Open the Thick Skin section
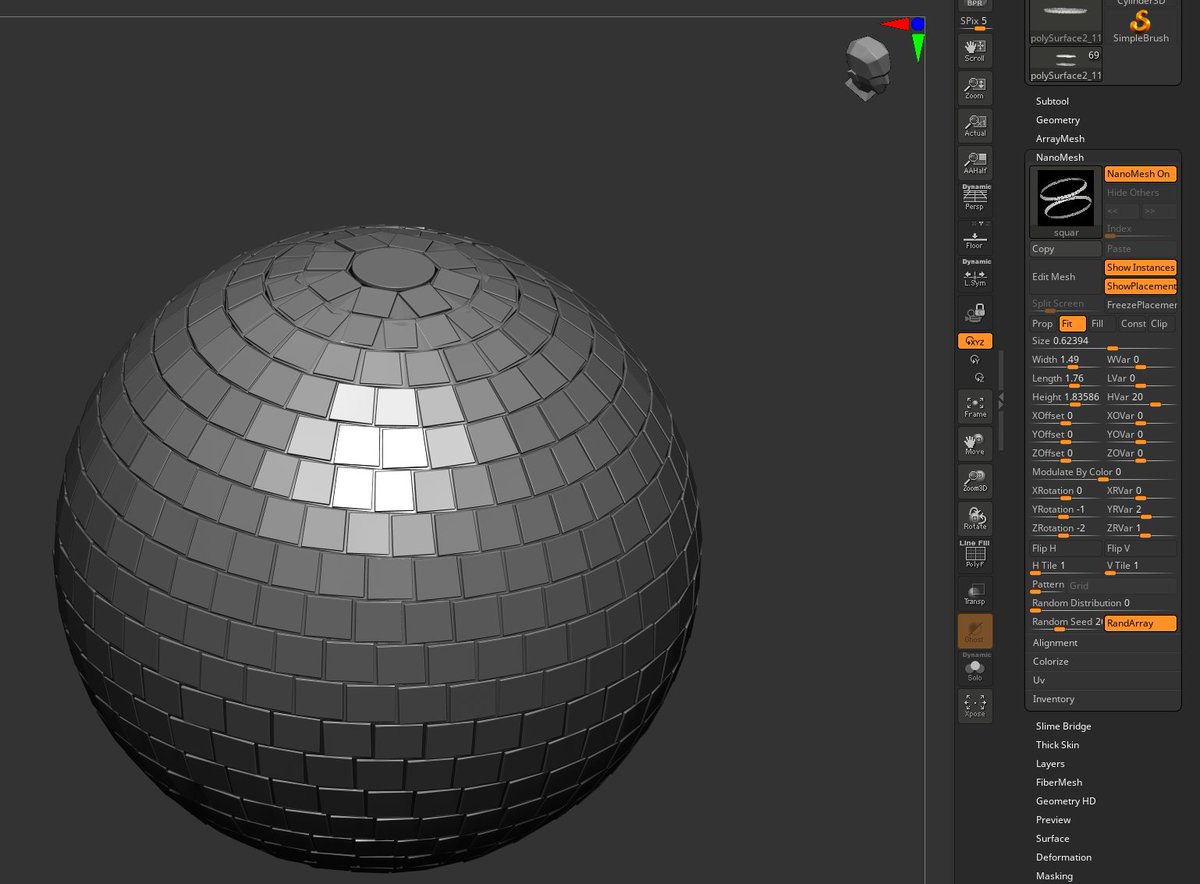 click(x=1057, y=745)
